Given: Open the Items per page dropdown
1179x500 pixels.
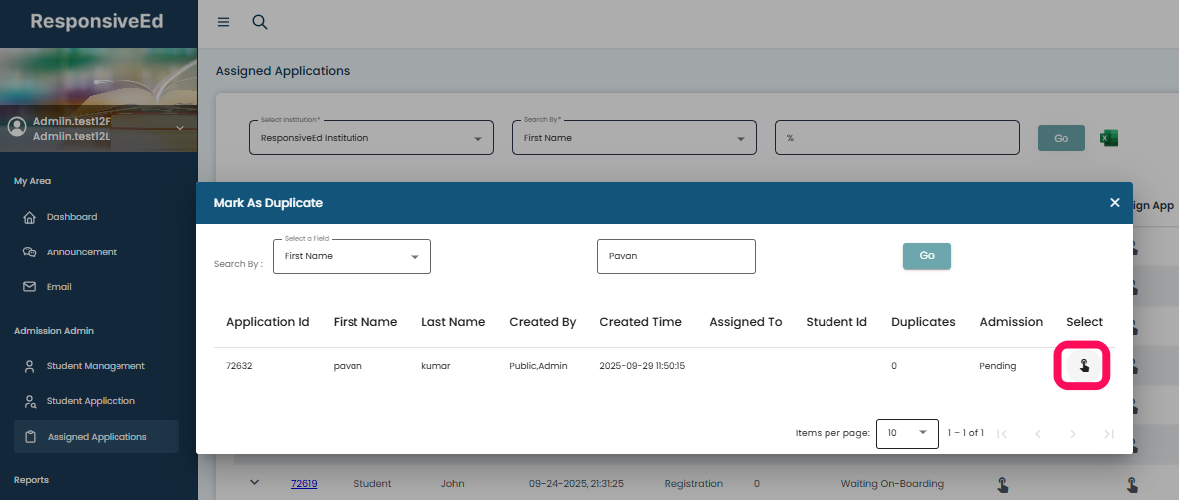Looking at the screenshot, I should [906, 433].
